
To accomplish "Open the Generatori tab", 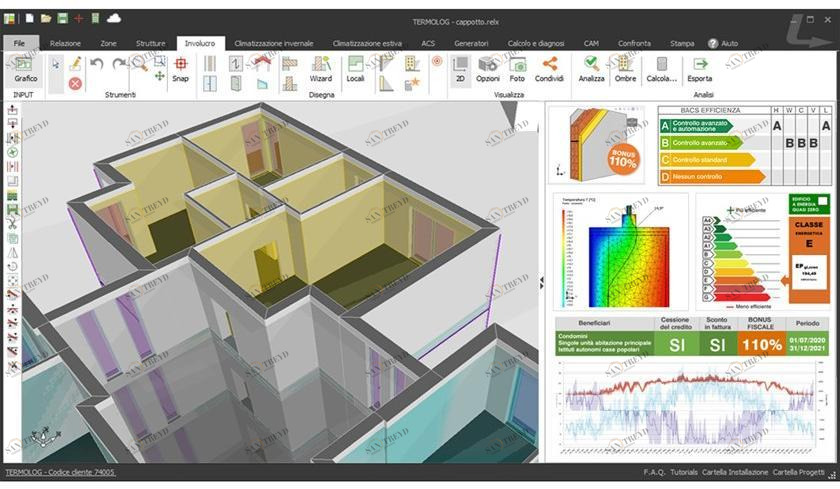I will (x=471, y=43).
